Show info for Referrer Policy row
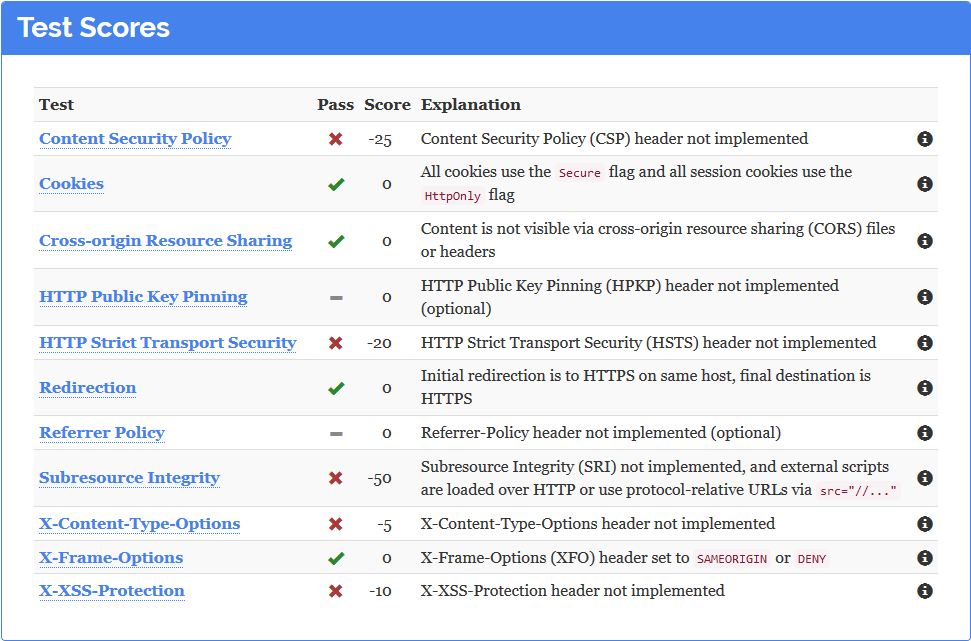Screen dimensions: 971x641 point(925,433)
